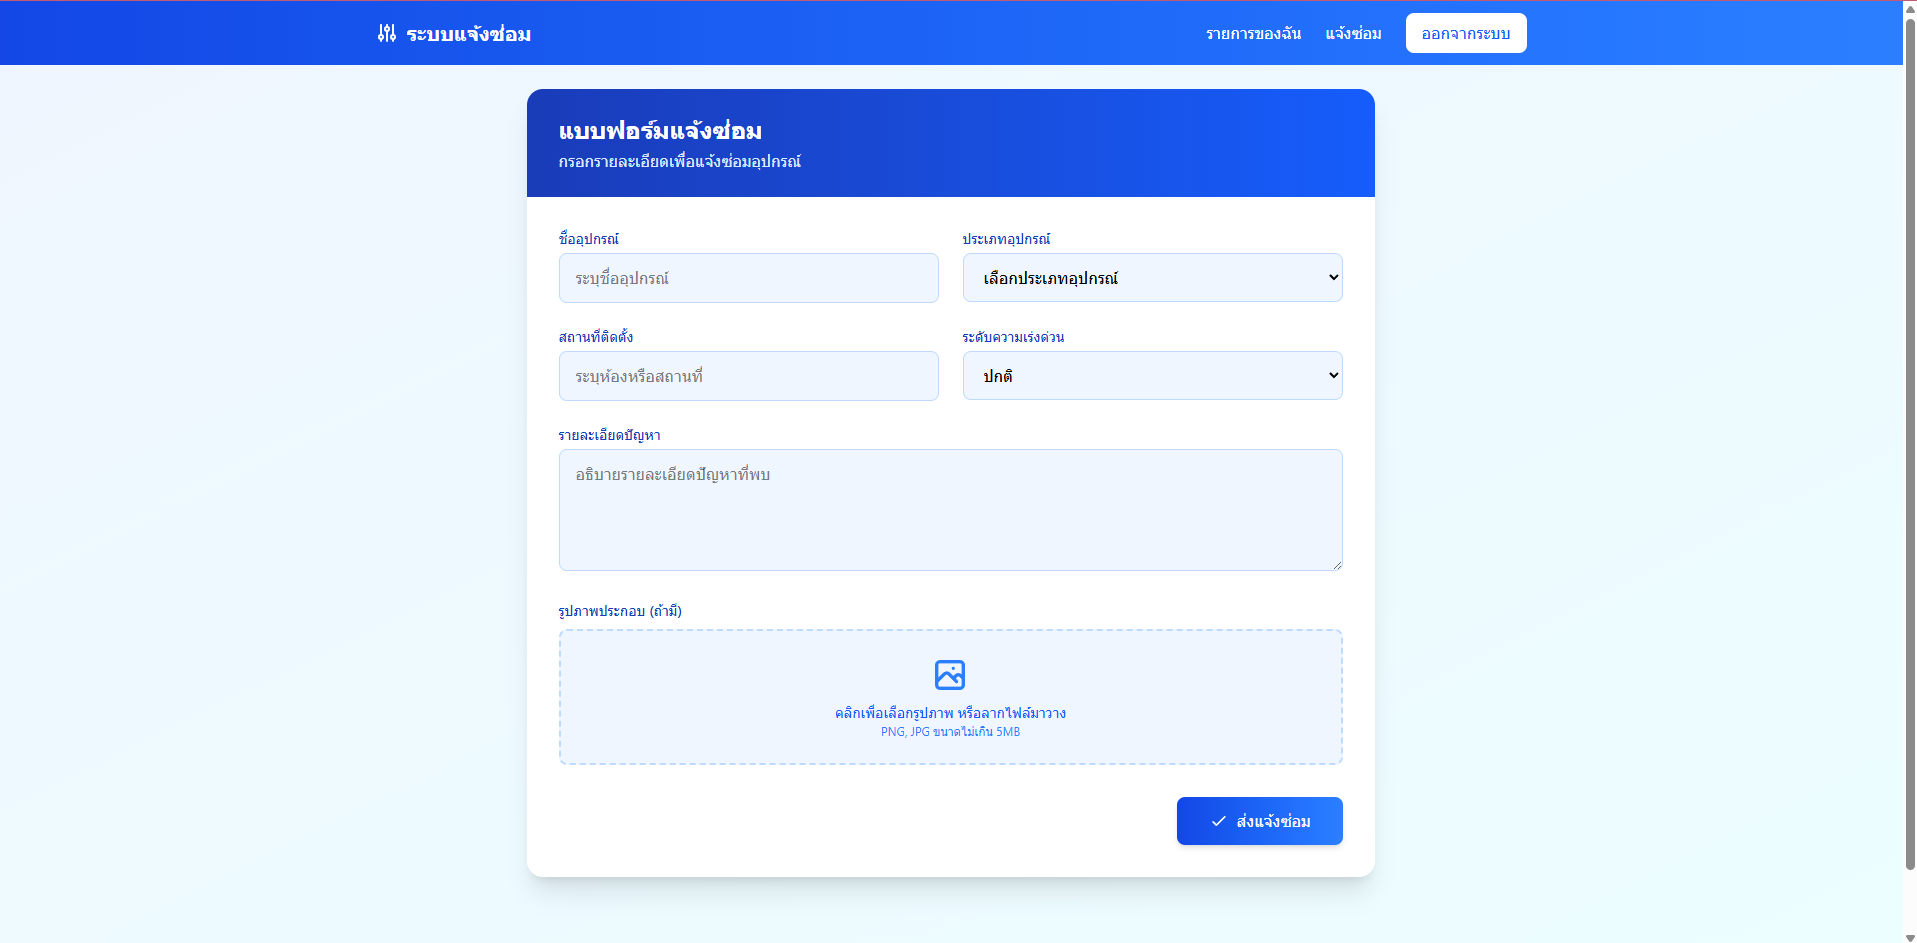Image resolution: width=1917 pixels, height=943 pixels.
Task: Click the checkmark icon in ส่งแจ้งซ่อม button
Action: tap(1218, 821)
